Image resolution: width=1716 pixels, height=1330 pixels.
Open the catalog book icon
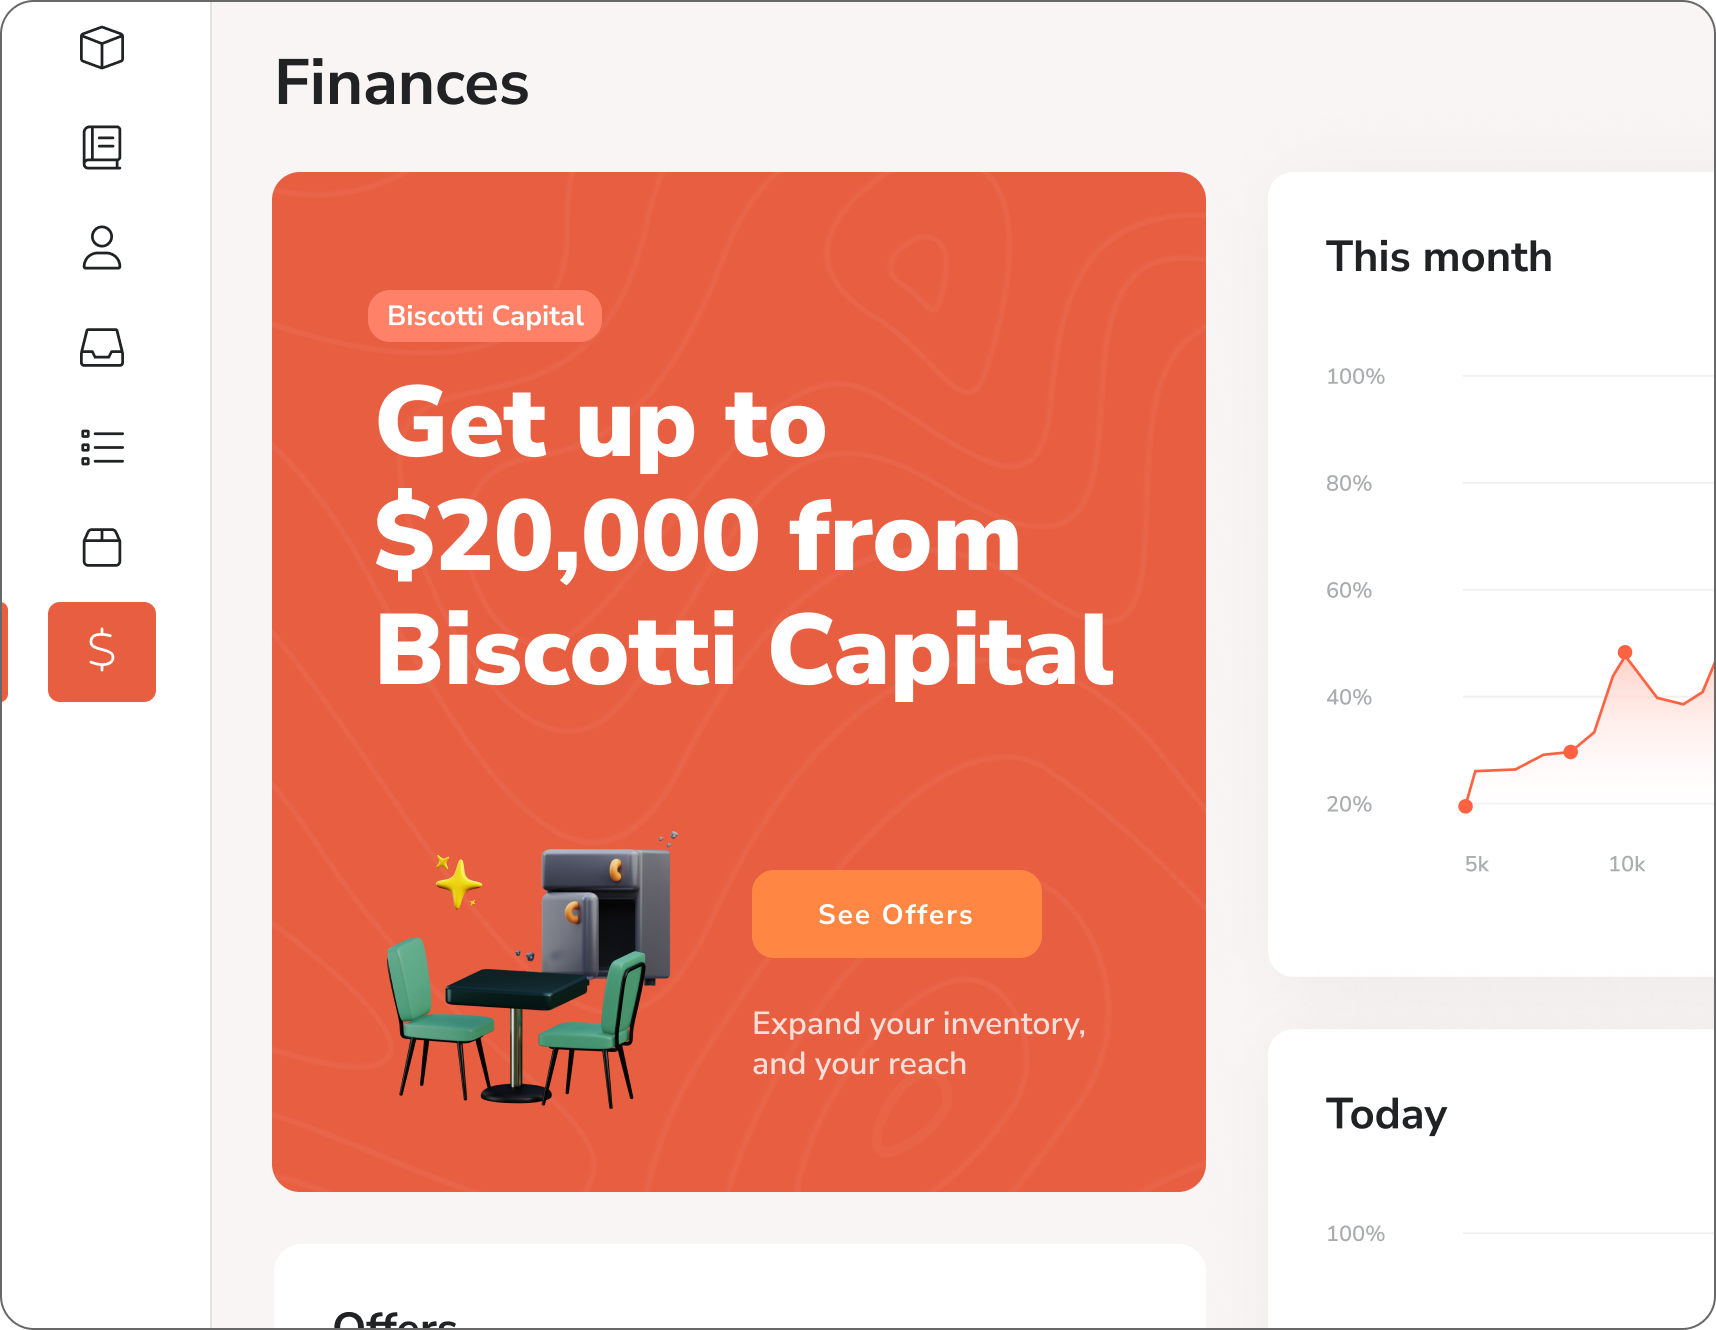pos(101,148)
